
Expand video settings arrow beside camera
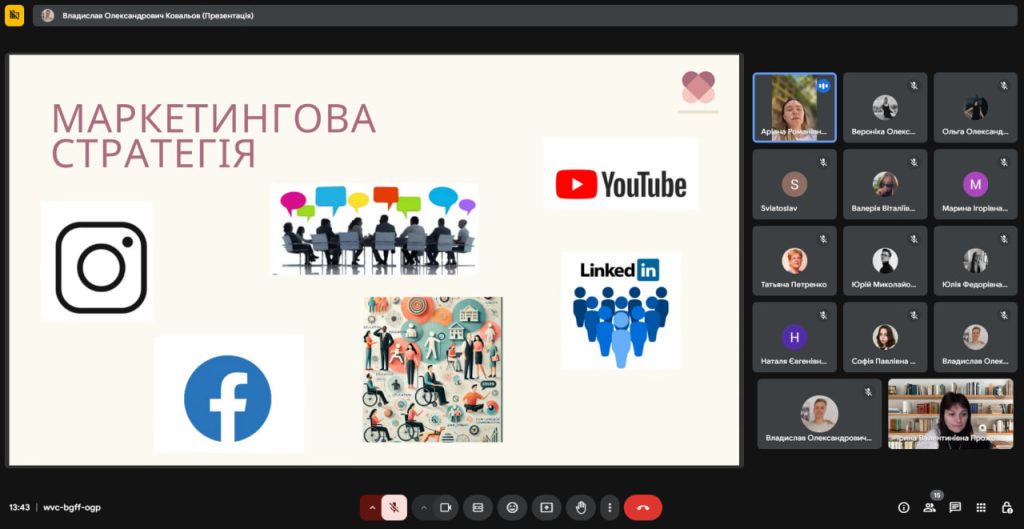423,507
